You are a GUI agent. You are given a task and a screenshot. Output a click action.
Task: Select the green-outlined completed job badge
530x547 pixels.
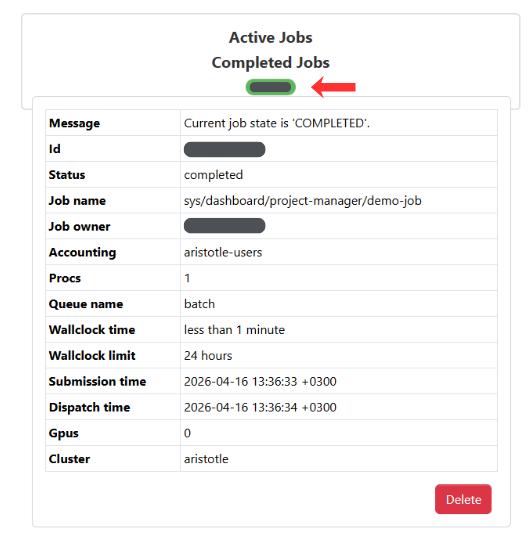[270, 87]
